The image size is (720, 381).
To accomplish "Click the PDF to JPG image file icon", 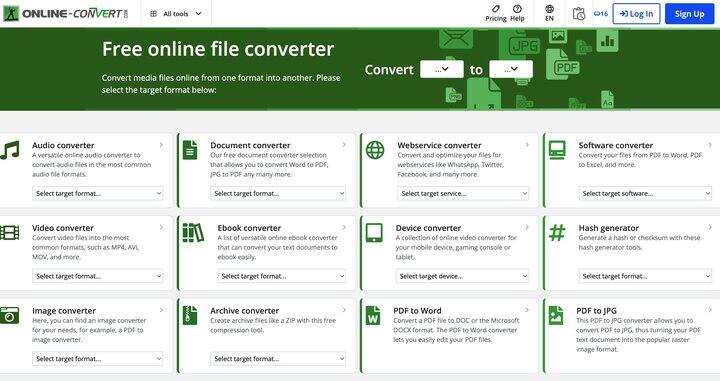I will point(556,315).
